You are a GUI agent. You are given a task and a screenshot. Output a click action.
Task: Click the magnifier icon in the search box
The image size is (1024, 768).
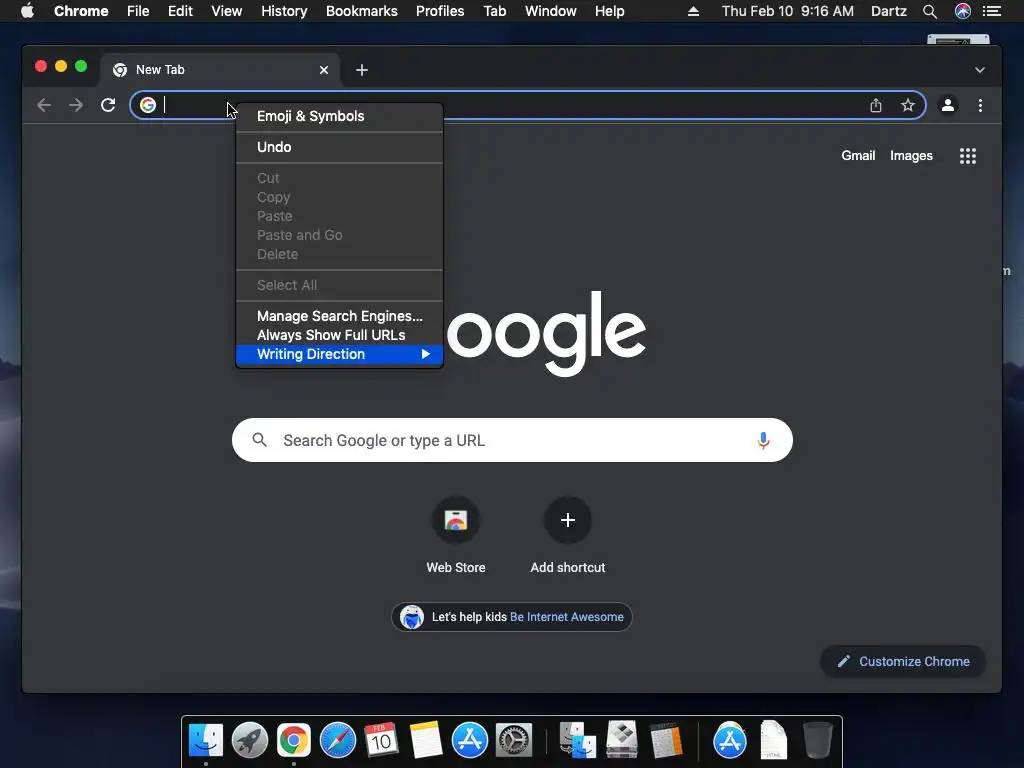pyautogui.click(x=260, y=440)
